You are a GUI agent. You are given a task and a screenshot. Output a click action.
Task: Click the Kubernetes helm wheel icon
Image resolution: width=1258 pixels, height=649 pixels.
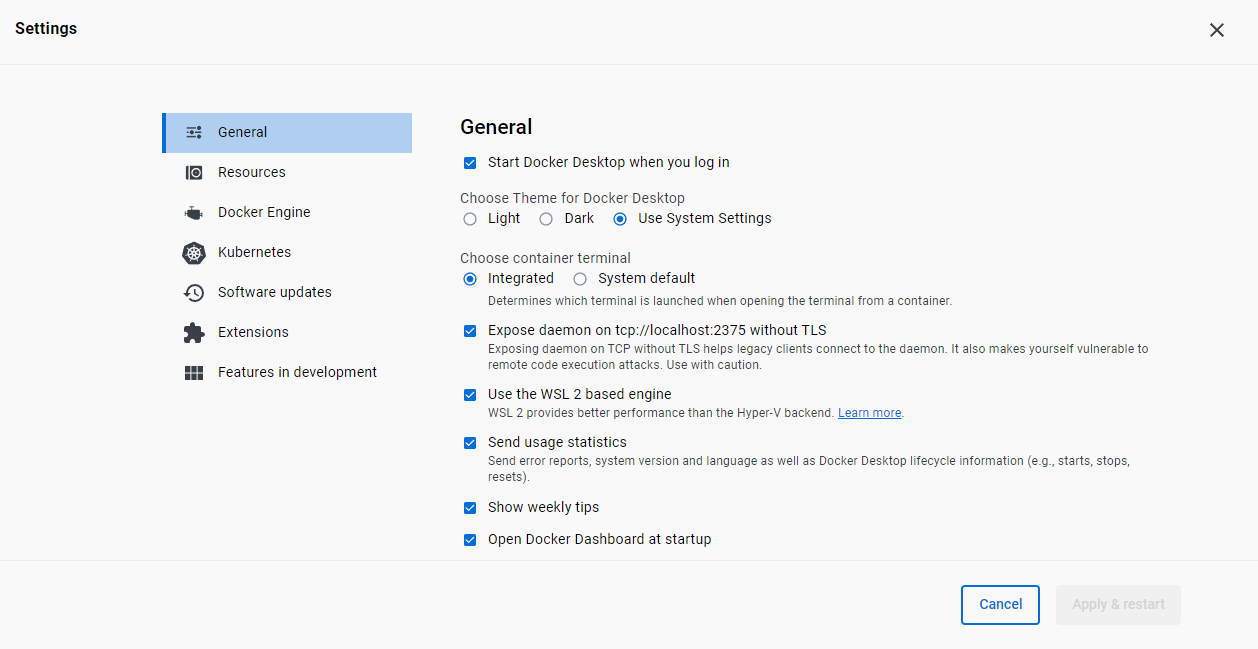[194, 253]
